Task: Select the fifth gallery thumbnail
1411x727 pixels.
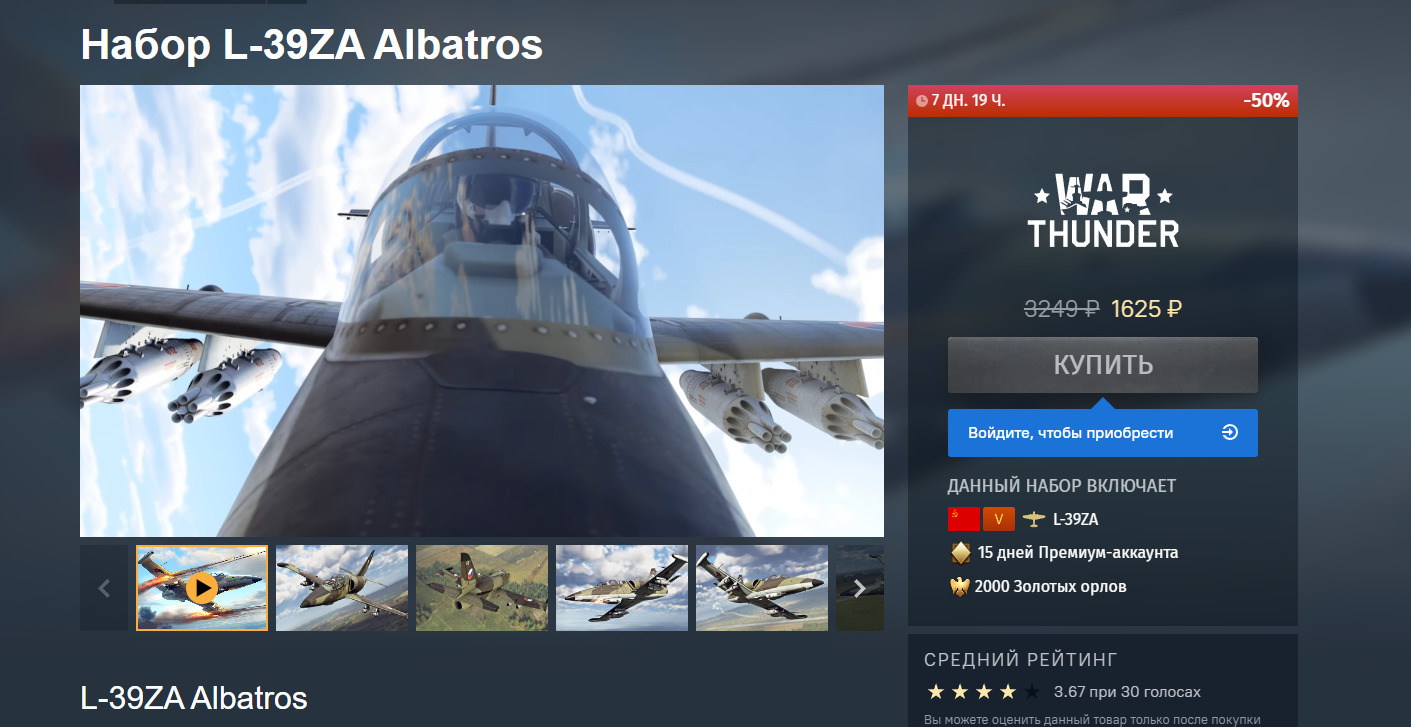Action: click(x=762, y=588)
